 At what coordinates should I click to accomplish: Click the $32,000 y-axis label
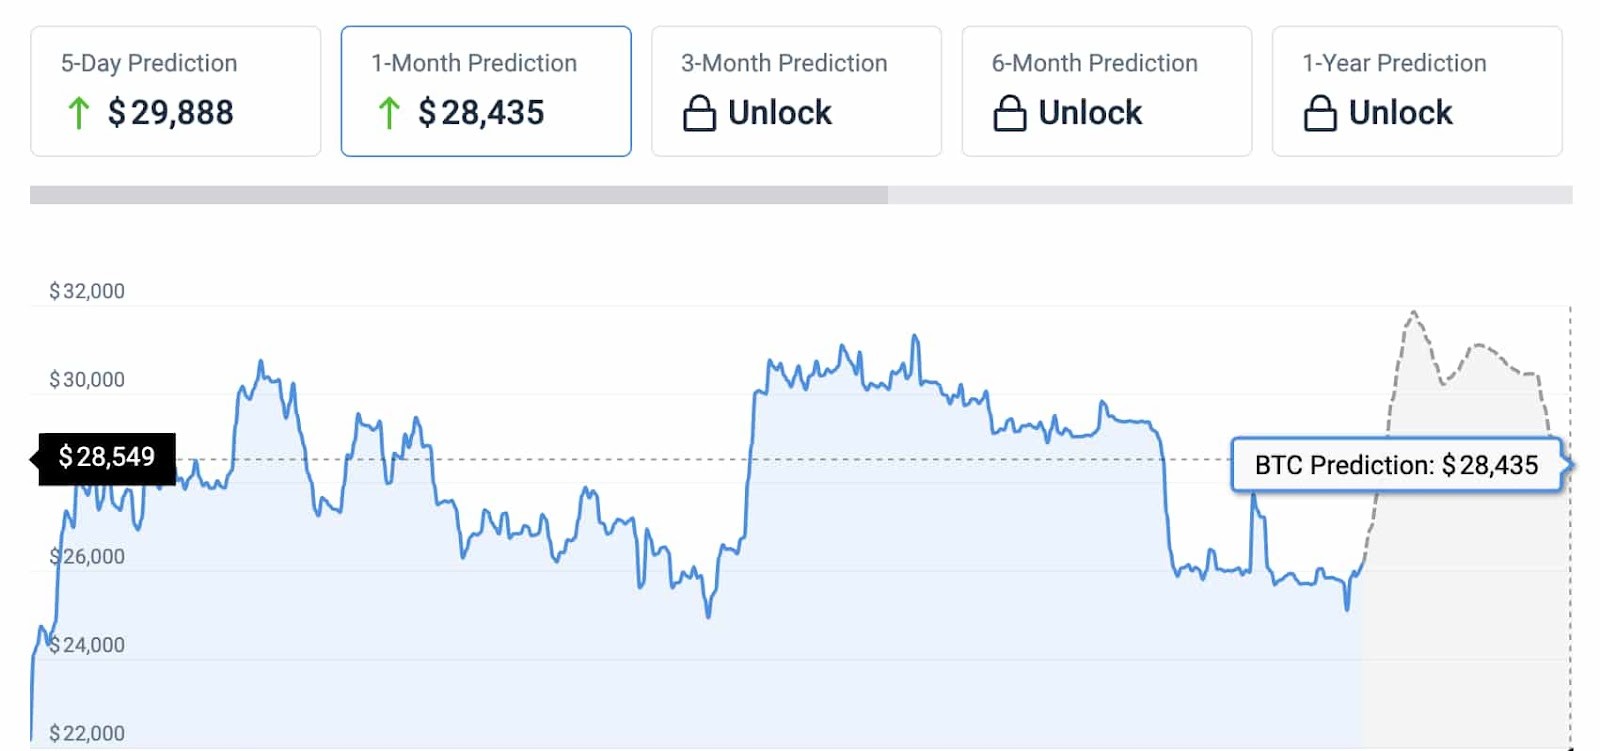[x=87, y=291]
